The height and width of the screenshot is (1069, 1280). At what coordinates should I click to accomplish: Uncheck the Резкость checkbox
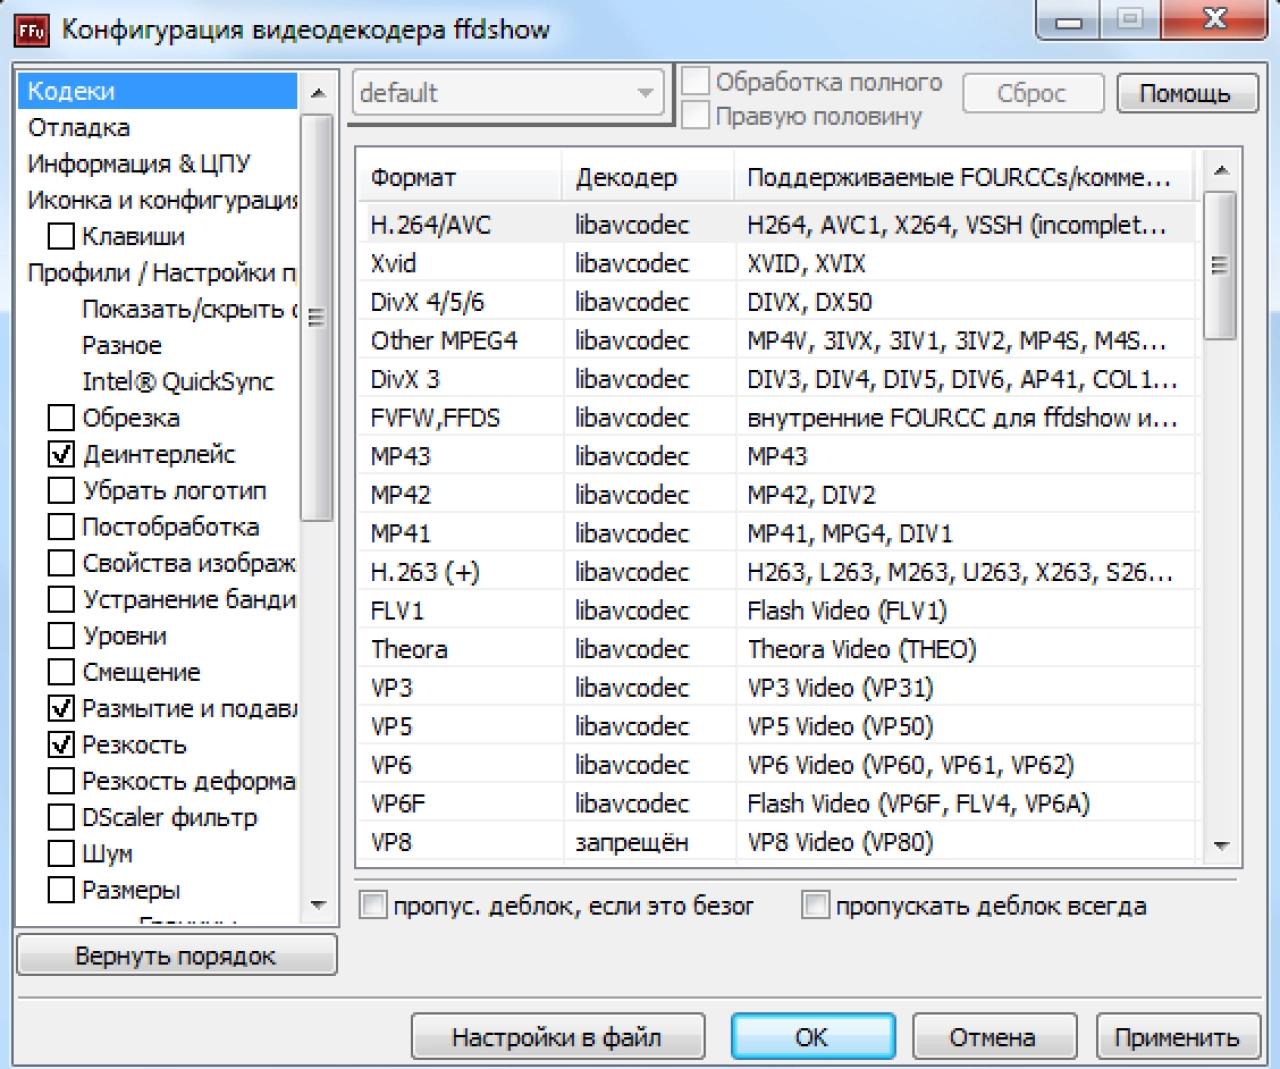pos(61,744)
